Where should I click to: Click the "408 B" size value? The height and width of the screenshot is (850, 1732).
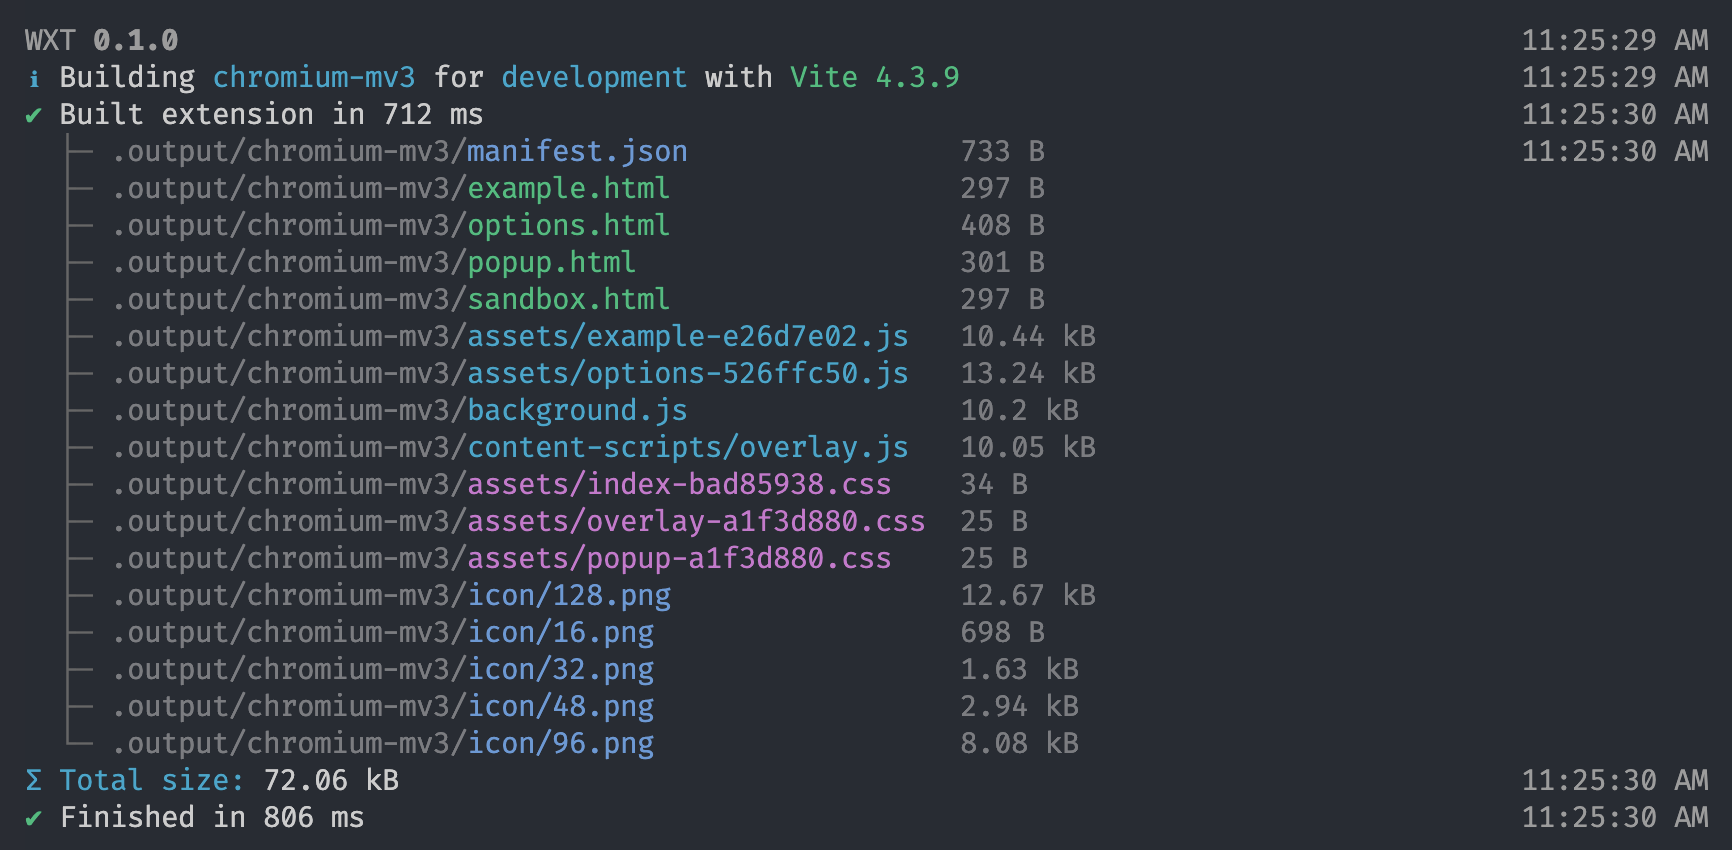(x=1003, y=225)
